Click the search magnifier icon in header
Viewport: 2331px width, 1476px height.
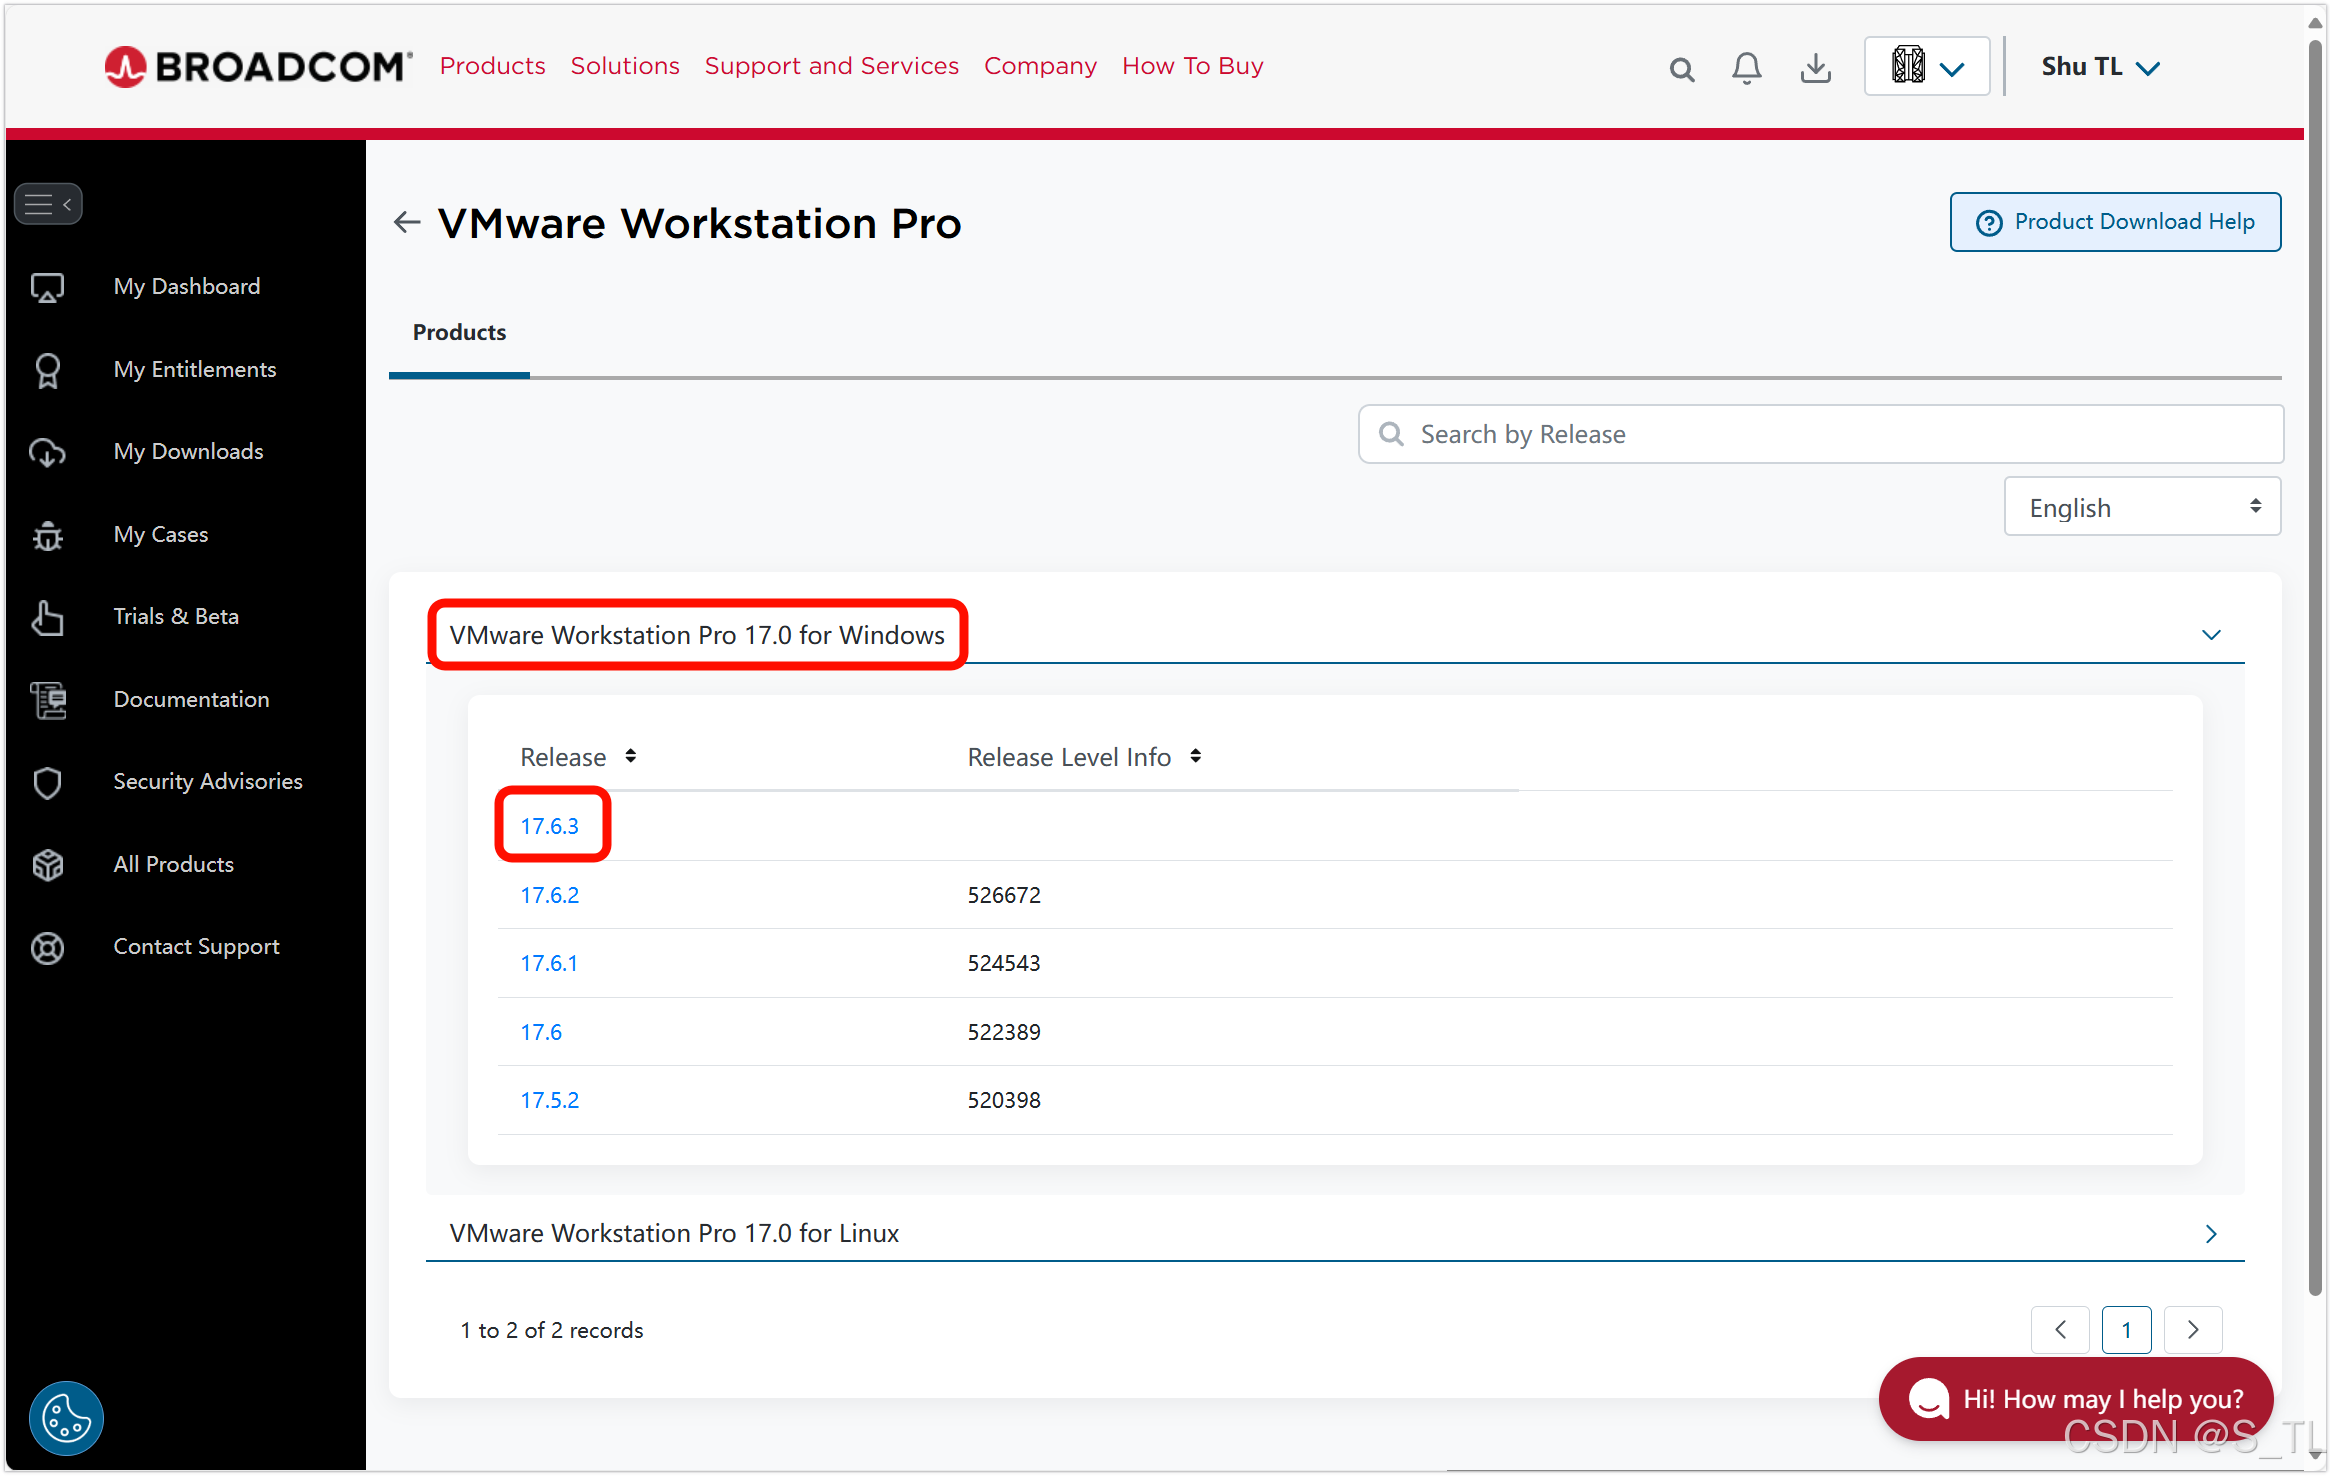[1681, 69]
